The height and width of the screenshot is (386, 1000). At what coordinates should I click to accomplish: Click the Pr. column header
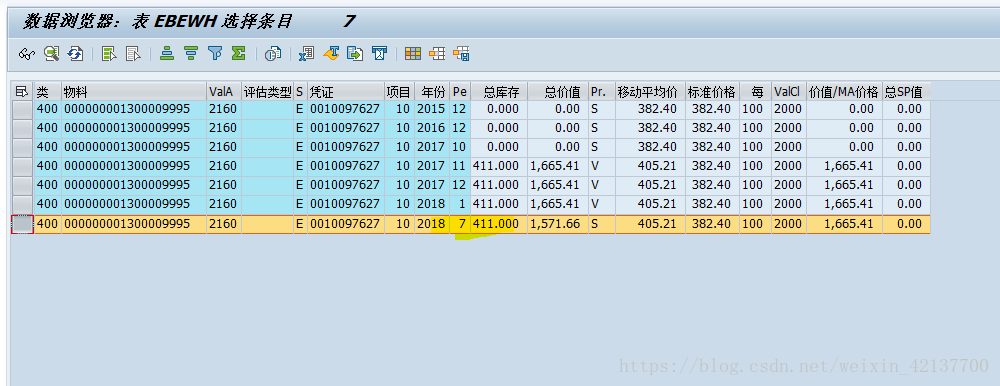pyautogui.click(x=602, y=92)
